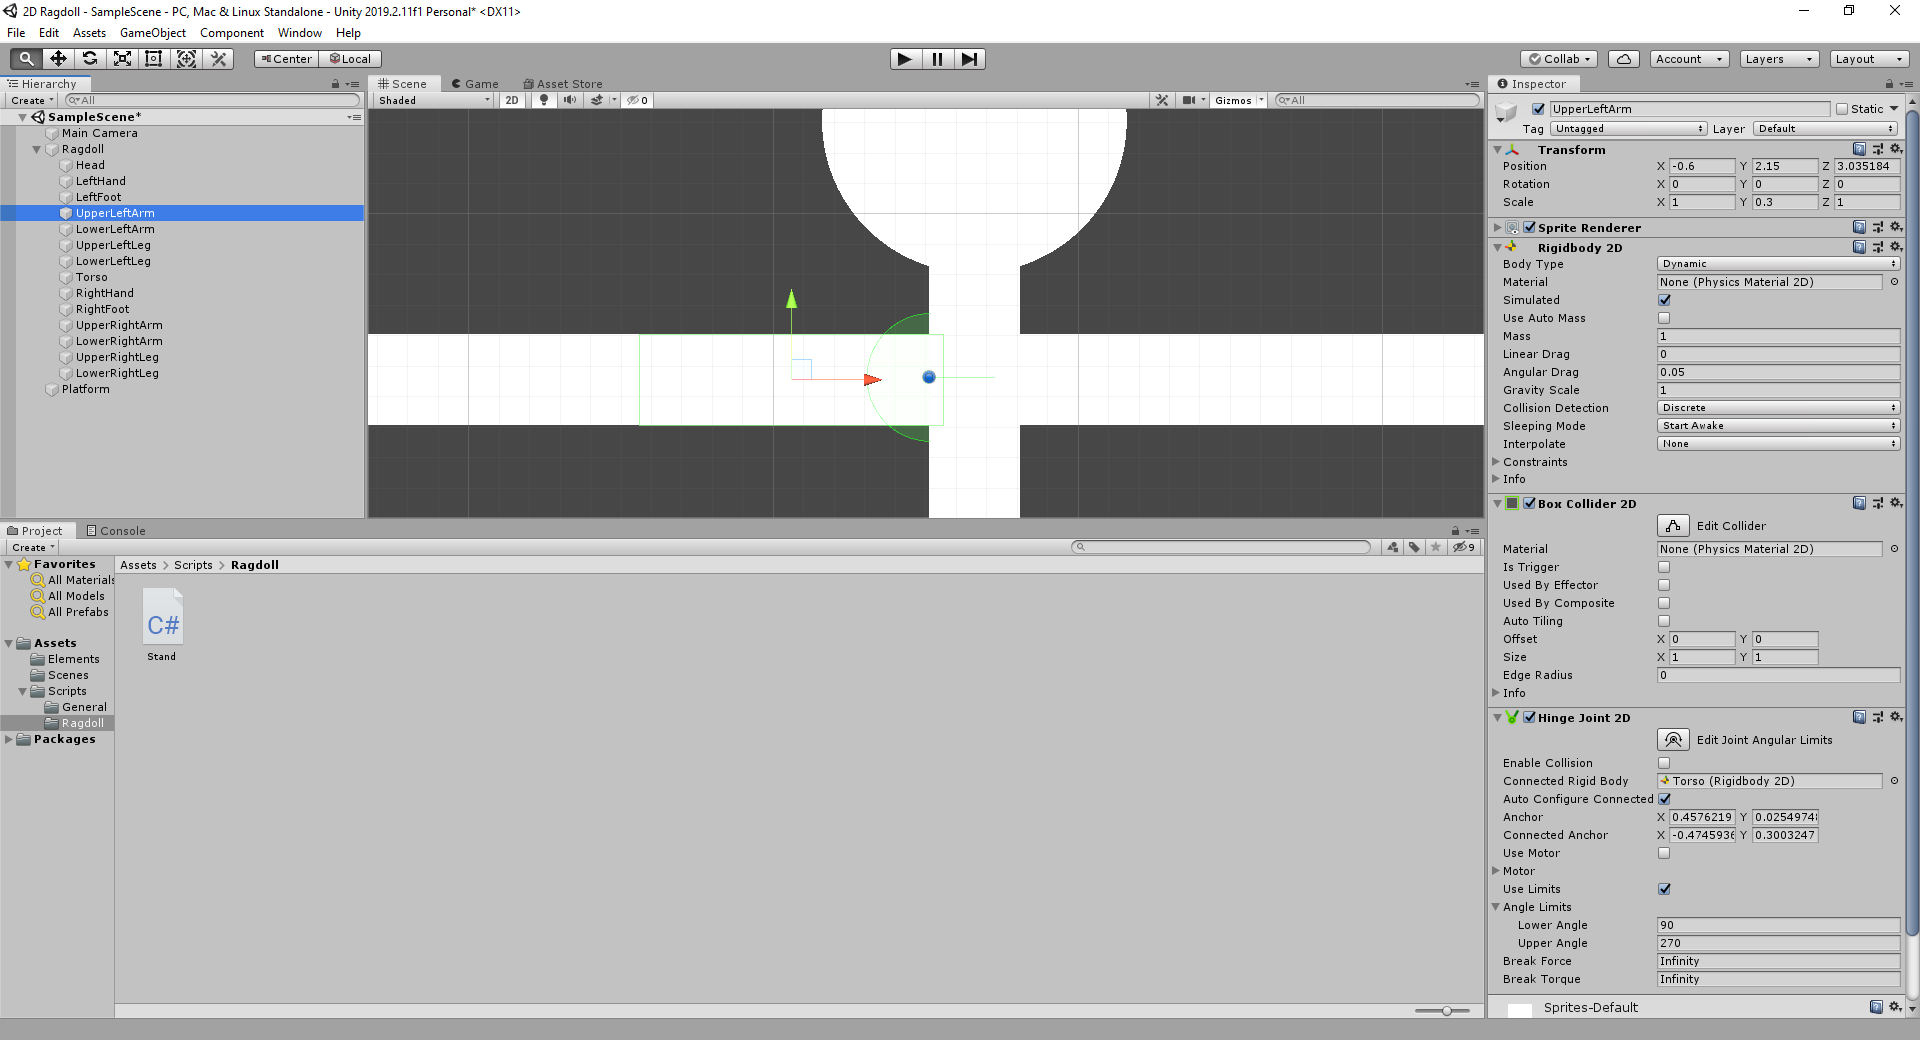The width and height of the screenshot is (1920, 1040).
Task: Toggle the Static checkbox
Action: (1842, 109)
